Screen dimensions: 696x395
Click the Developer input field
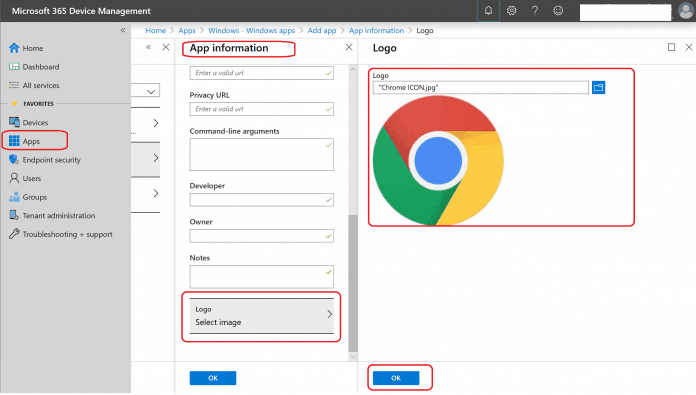[x=261, y=200]
